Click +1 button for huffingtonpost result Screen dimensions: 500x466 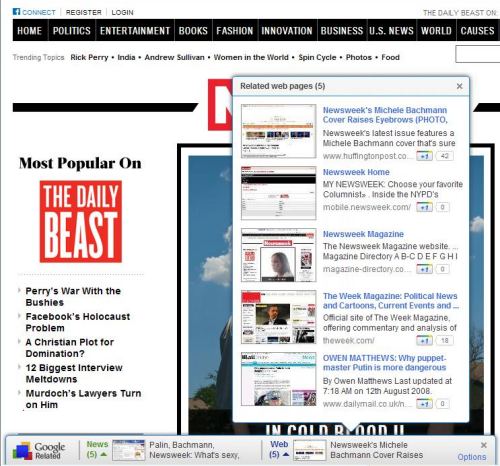(424, 156)
